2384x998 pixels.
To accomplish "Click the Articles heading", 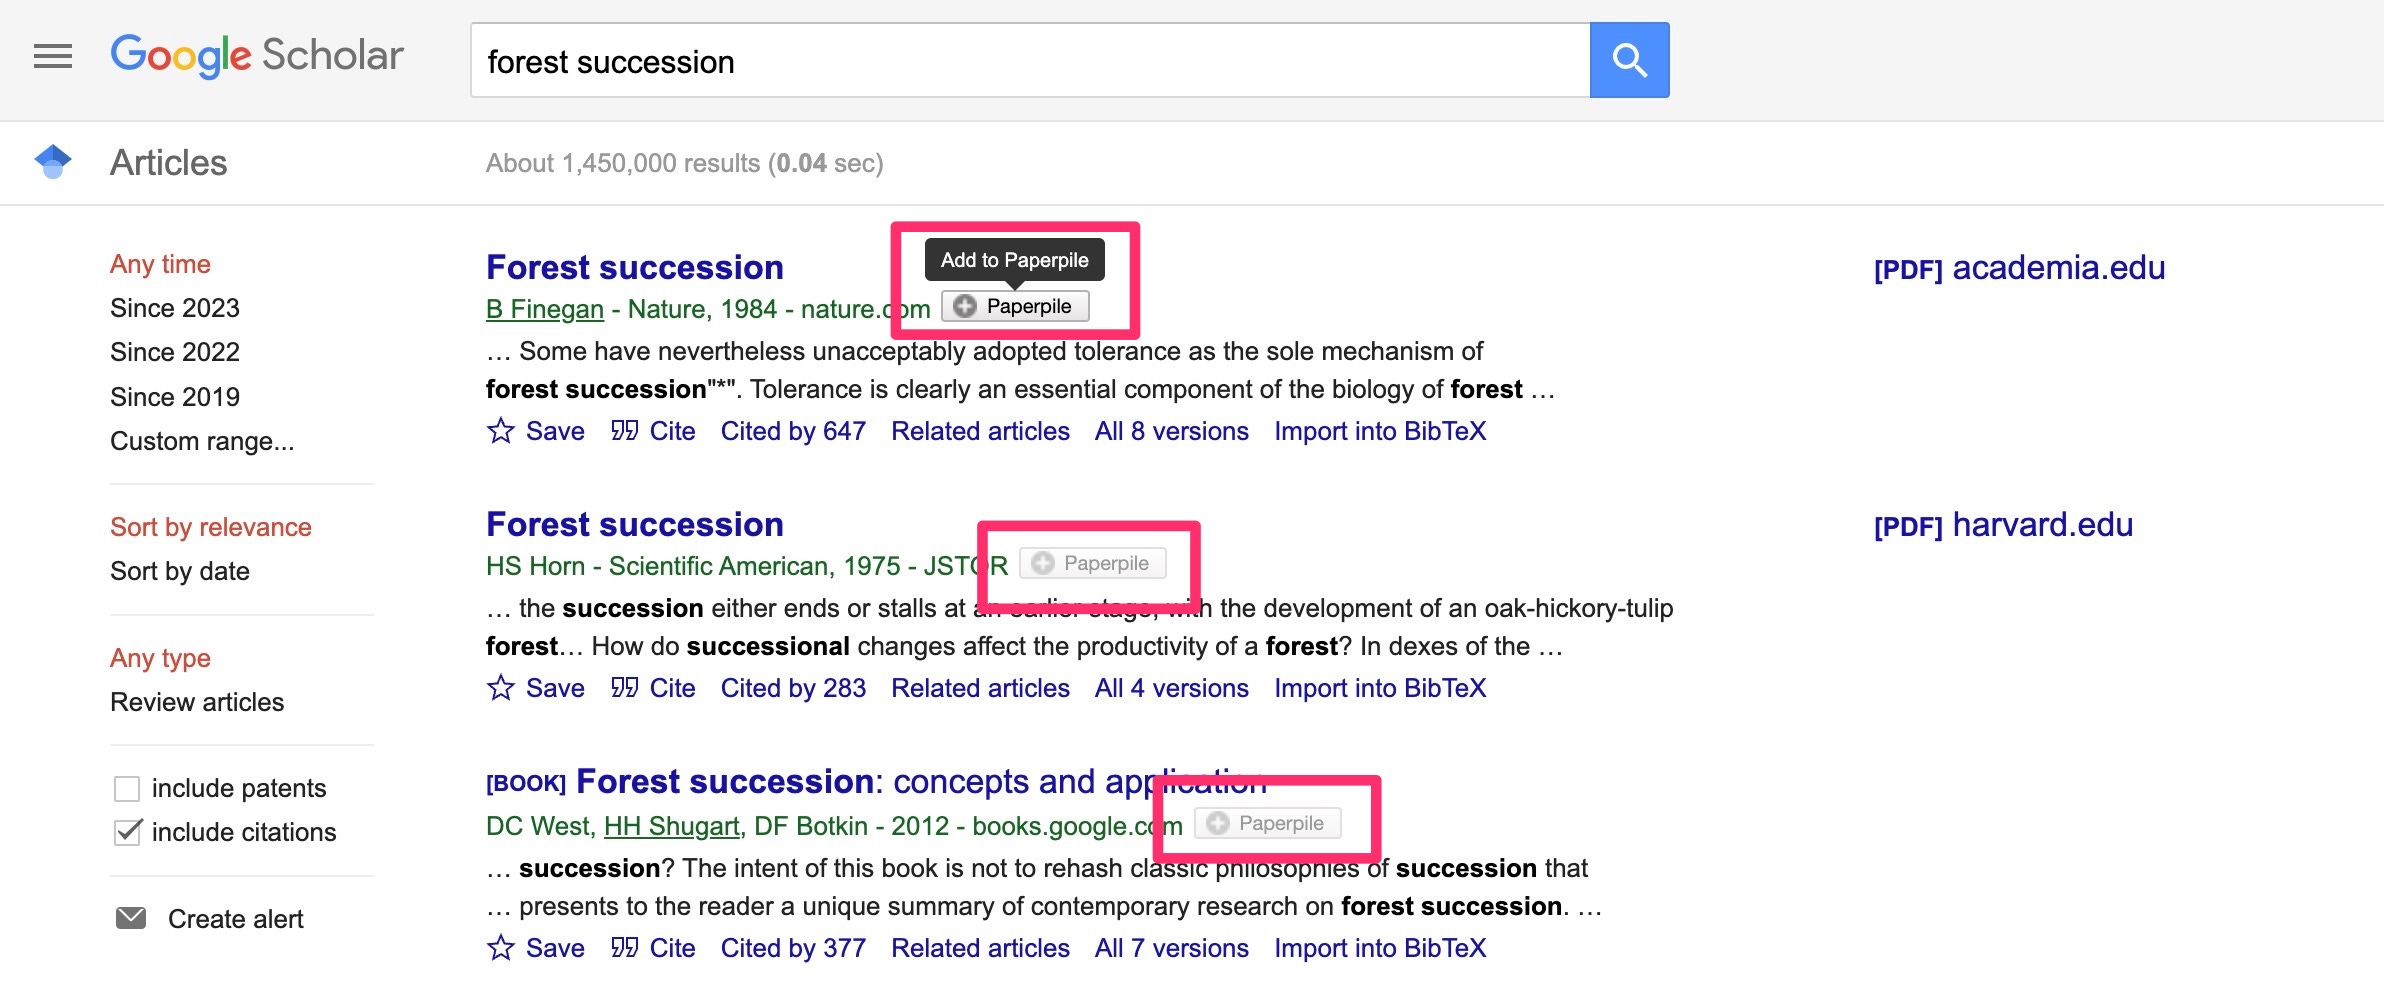I will [169, 163].
